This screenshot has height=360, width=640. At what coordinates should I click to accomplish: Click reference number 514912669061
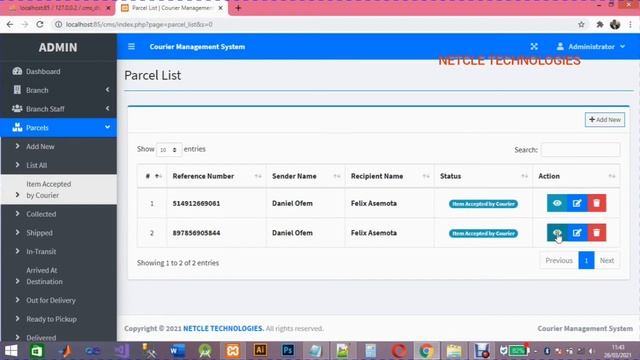click(196, 203)
